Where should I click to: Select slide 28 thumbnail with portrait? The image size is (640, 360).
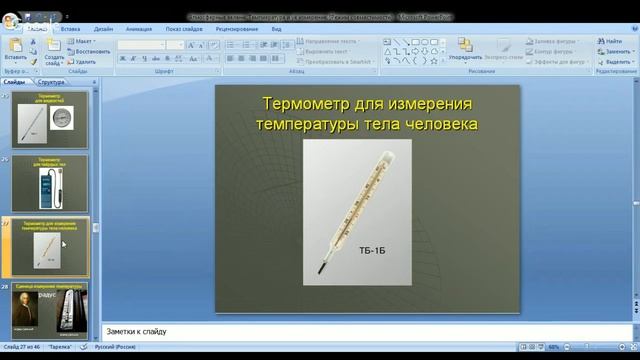[x=50, y=311]
